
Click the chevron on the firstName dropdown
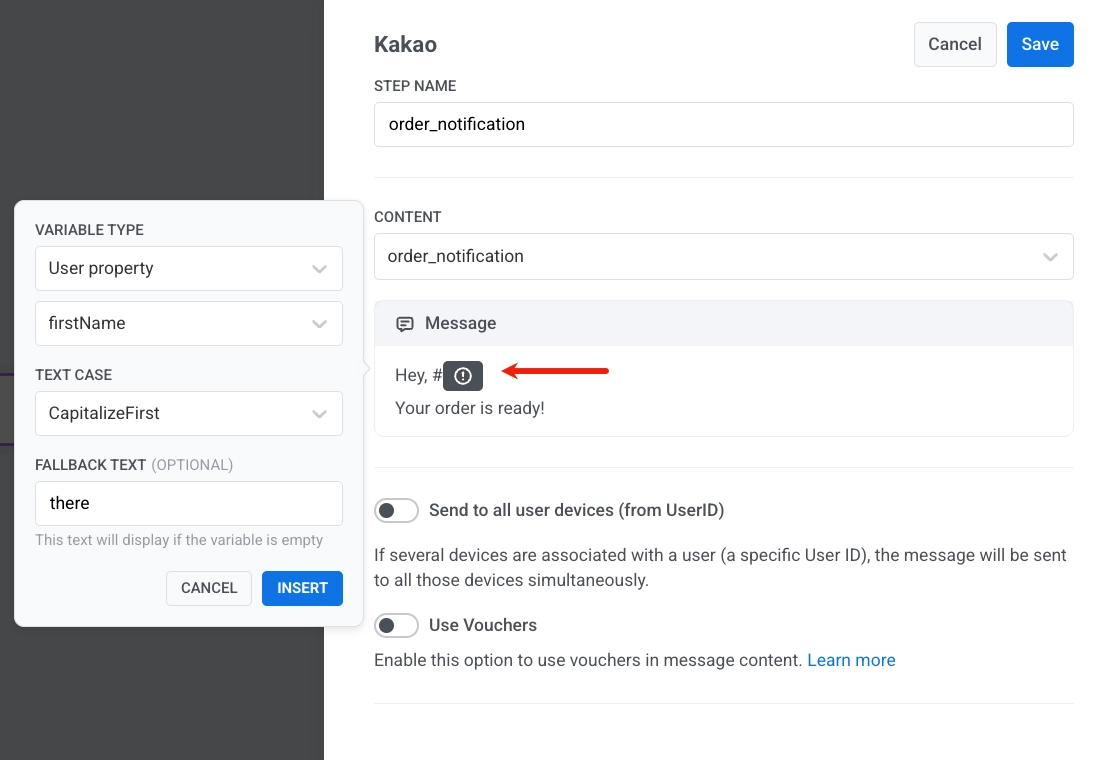319,323
